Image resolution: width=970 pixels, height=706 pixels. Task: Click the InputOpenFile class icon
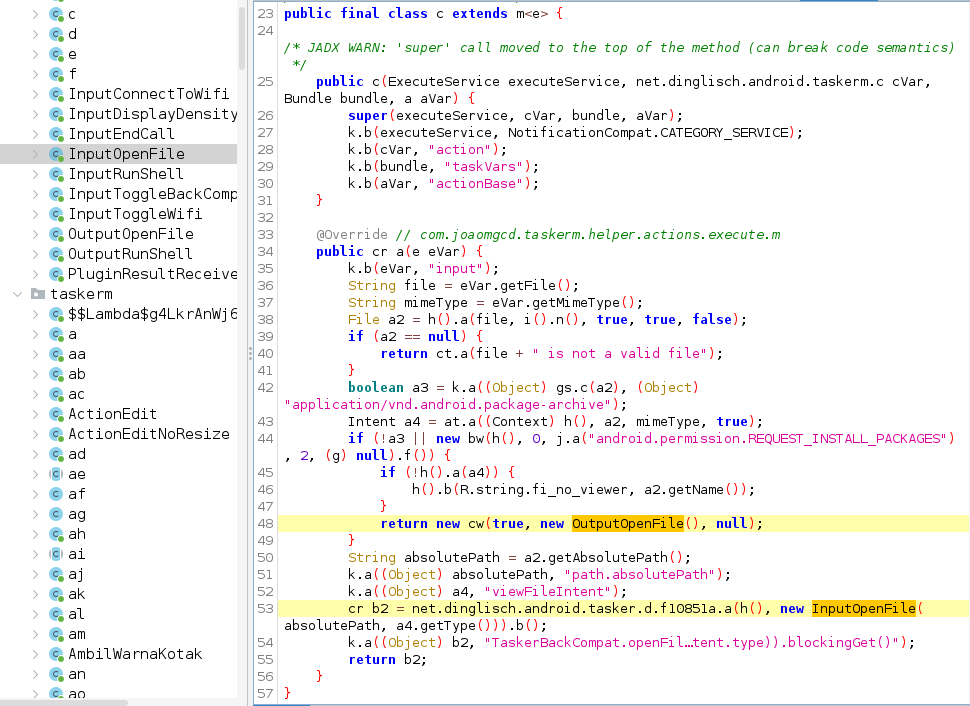(56, 154)
